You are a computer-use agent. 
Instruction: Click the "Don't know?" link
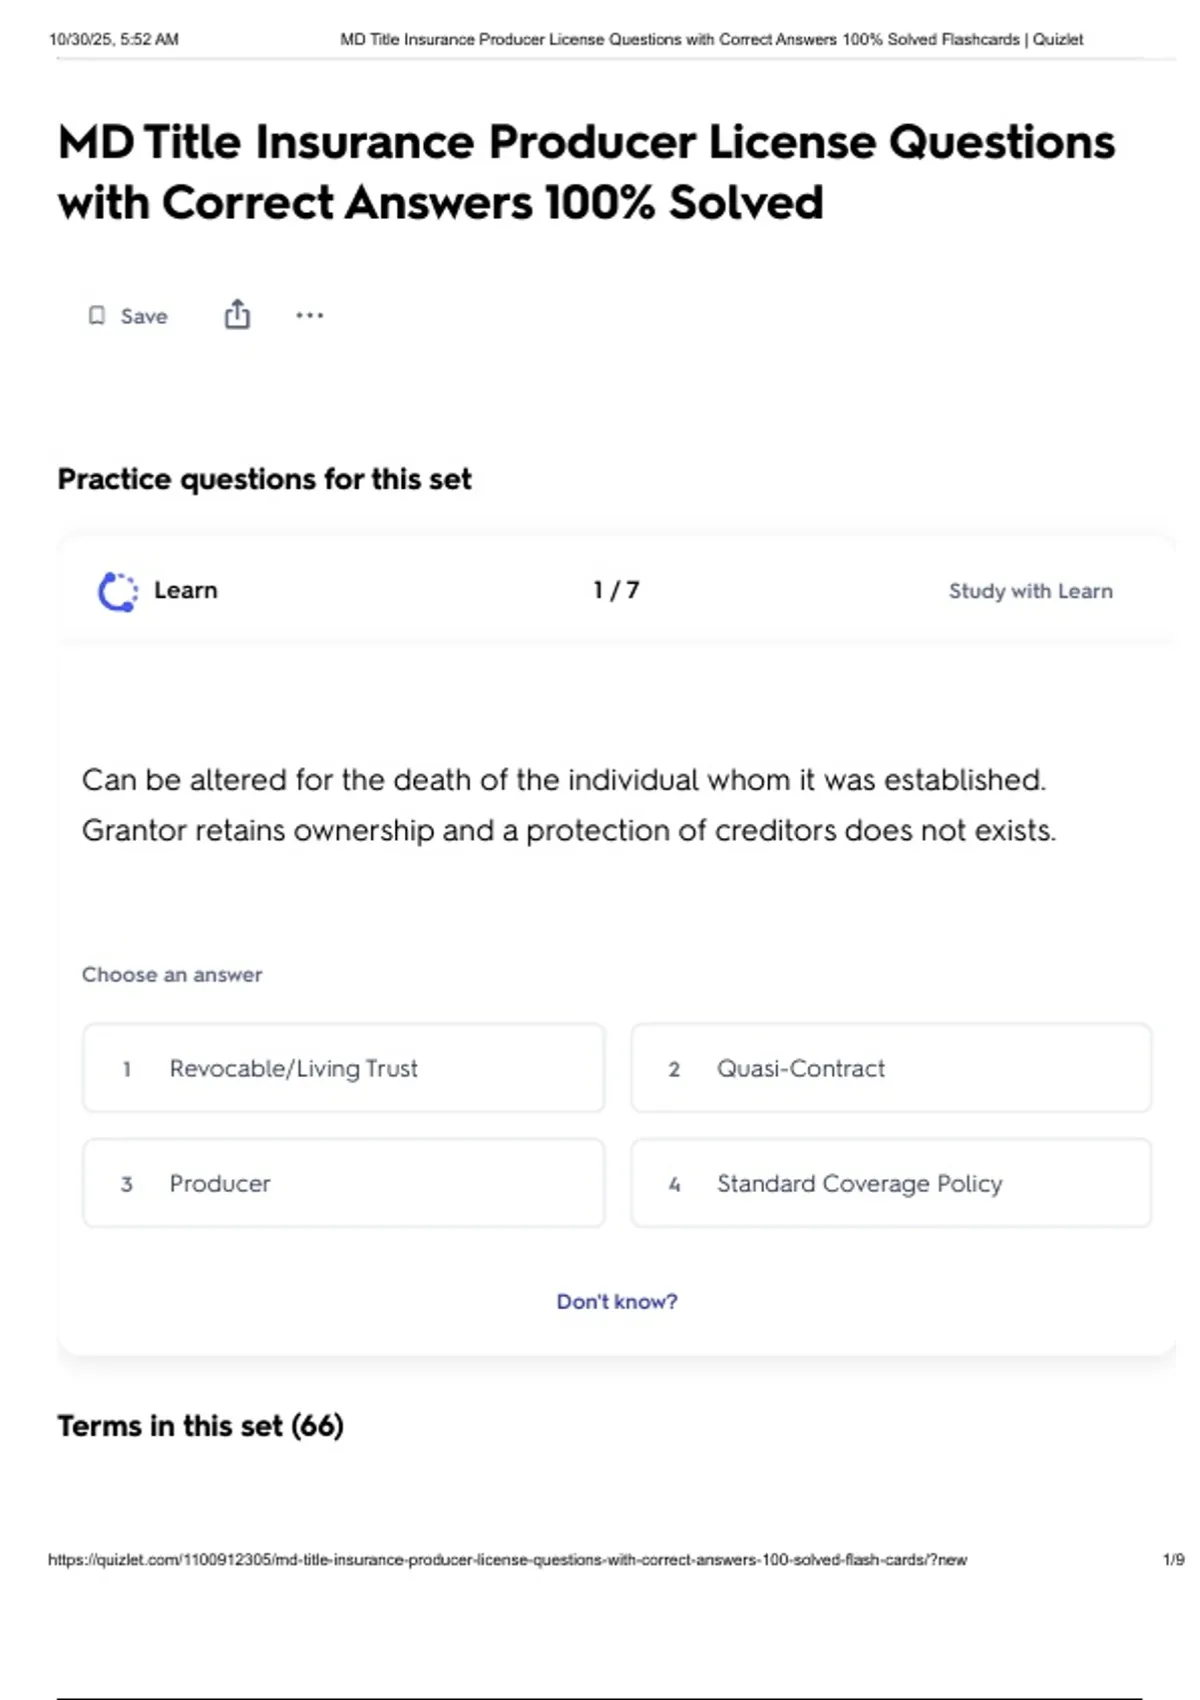click(x=616, y=1301)
